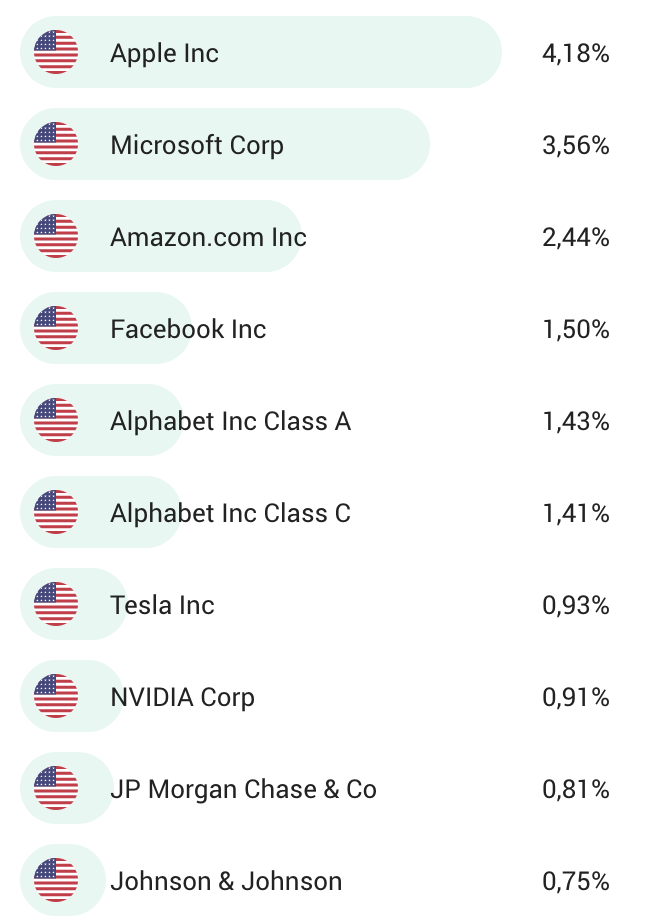Click the 4,18% weight for Apple
646x924 pixels.
576,54
